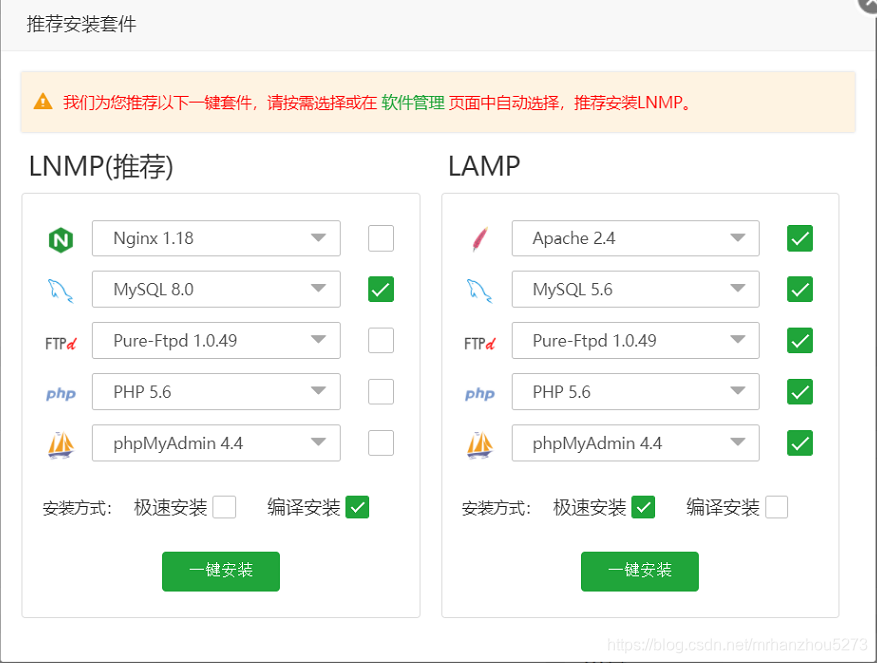Click 一键安装 button under LAMP
The width and height of the screenshot is (877, 663).
(x=640, y=571)
